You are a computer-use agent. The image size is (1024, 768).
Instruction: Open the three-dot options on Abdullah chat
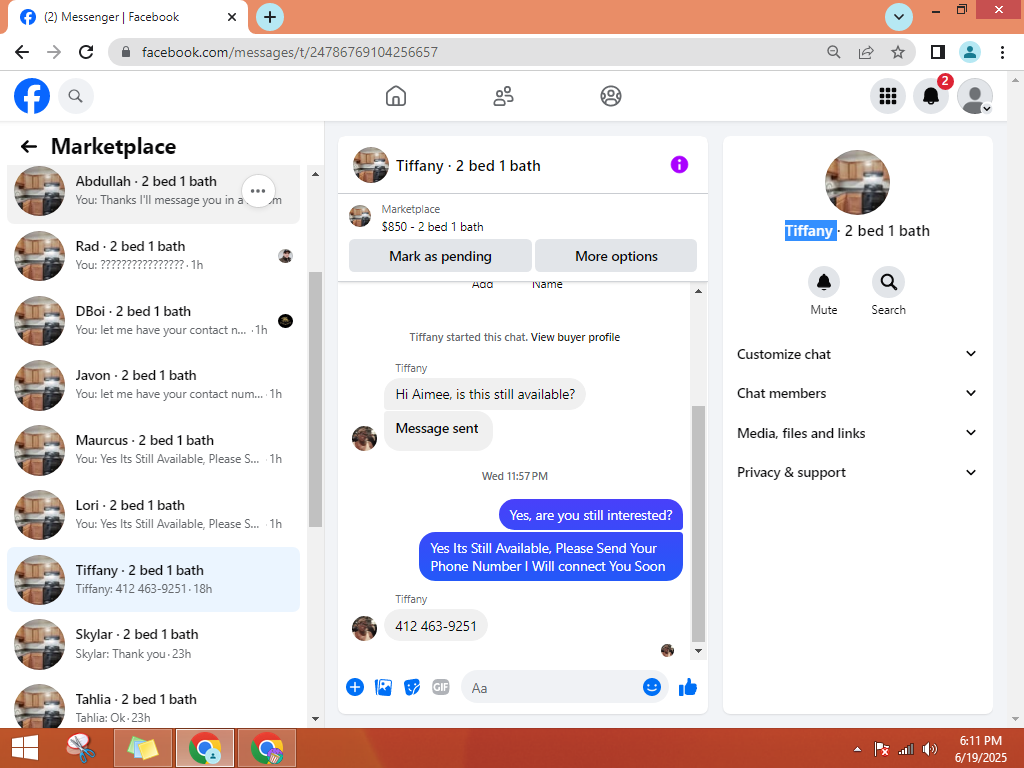pos(258,191)
